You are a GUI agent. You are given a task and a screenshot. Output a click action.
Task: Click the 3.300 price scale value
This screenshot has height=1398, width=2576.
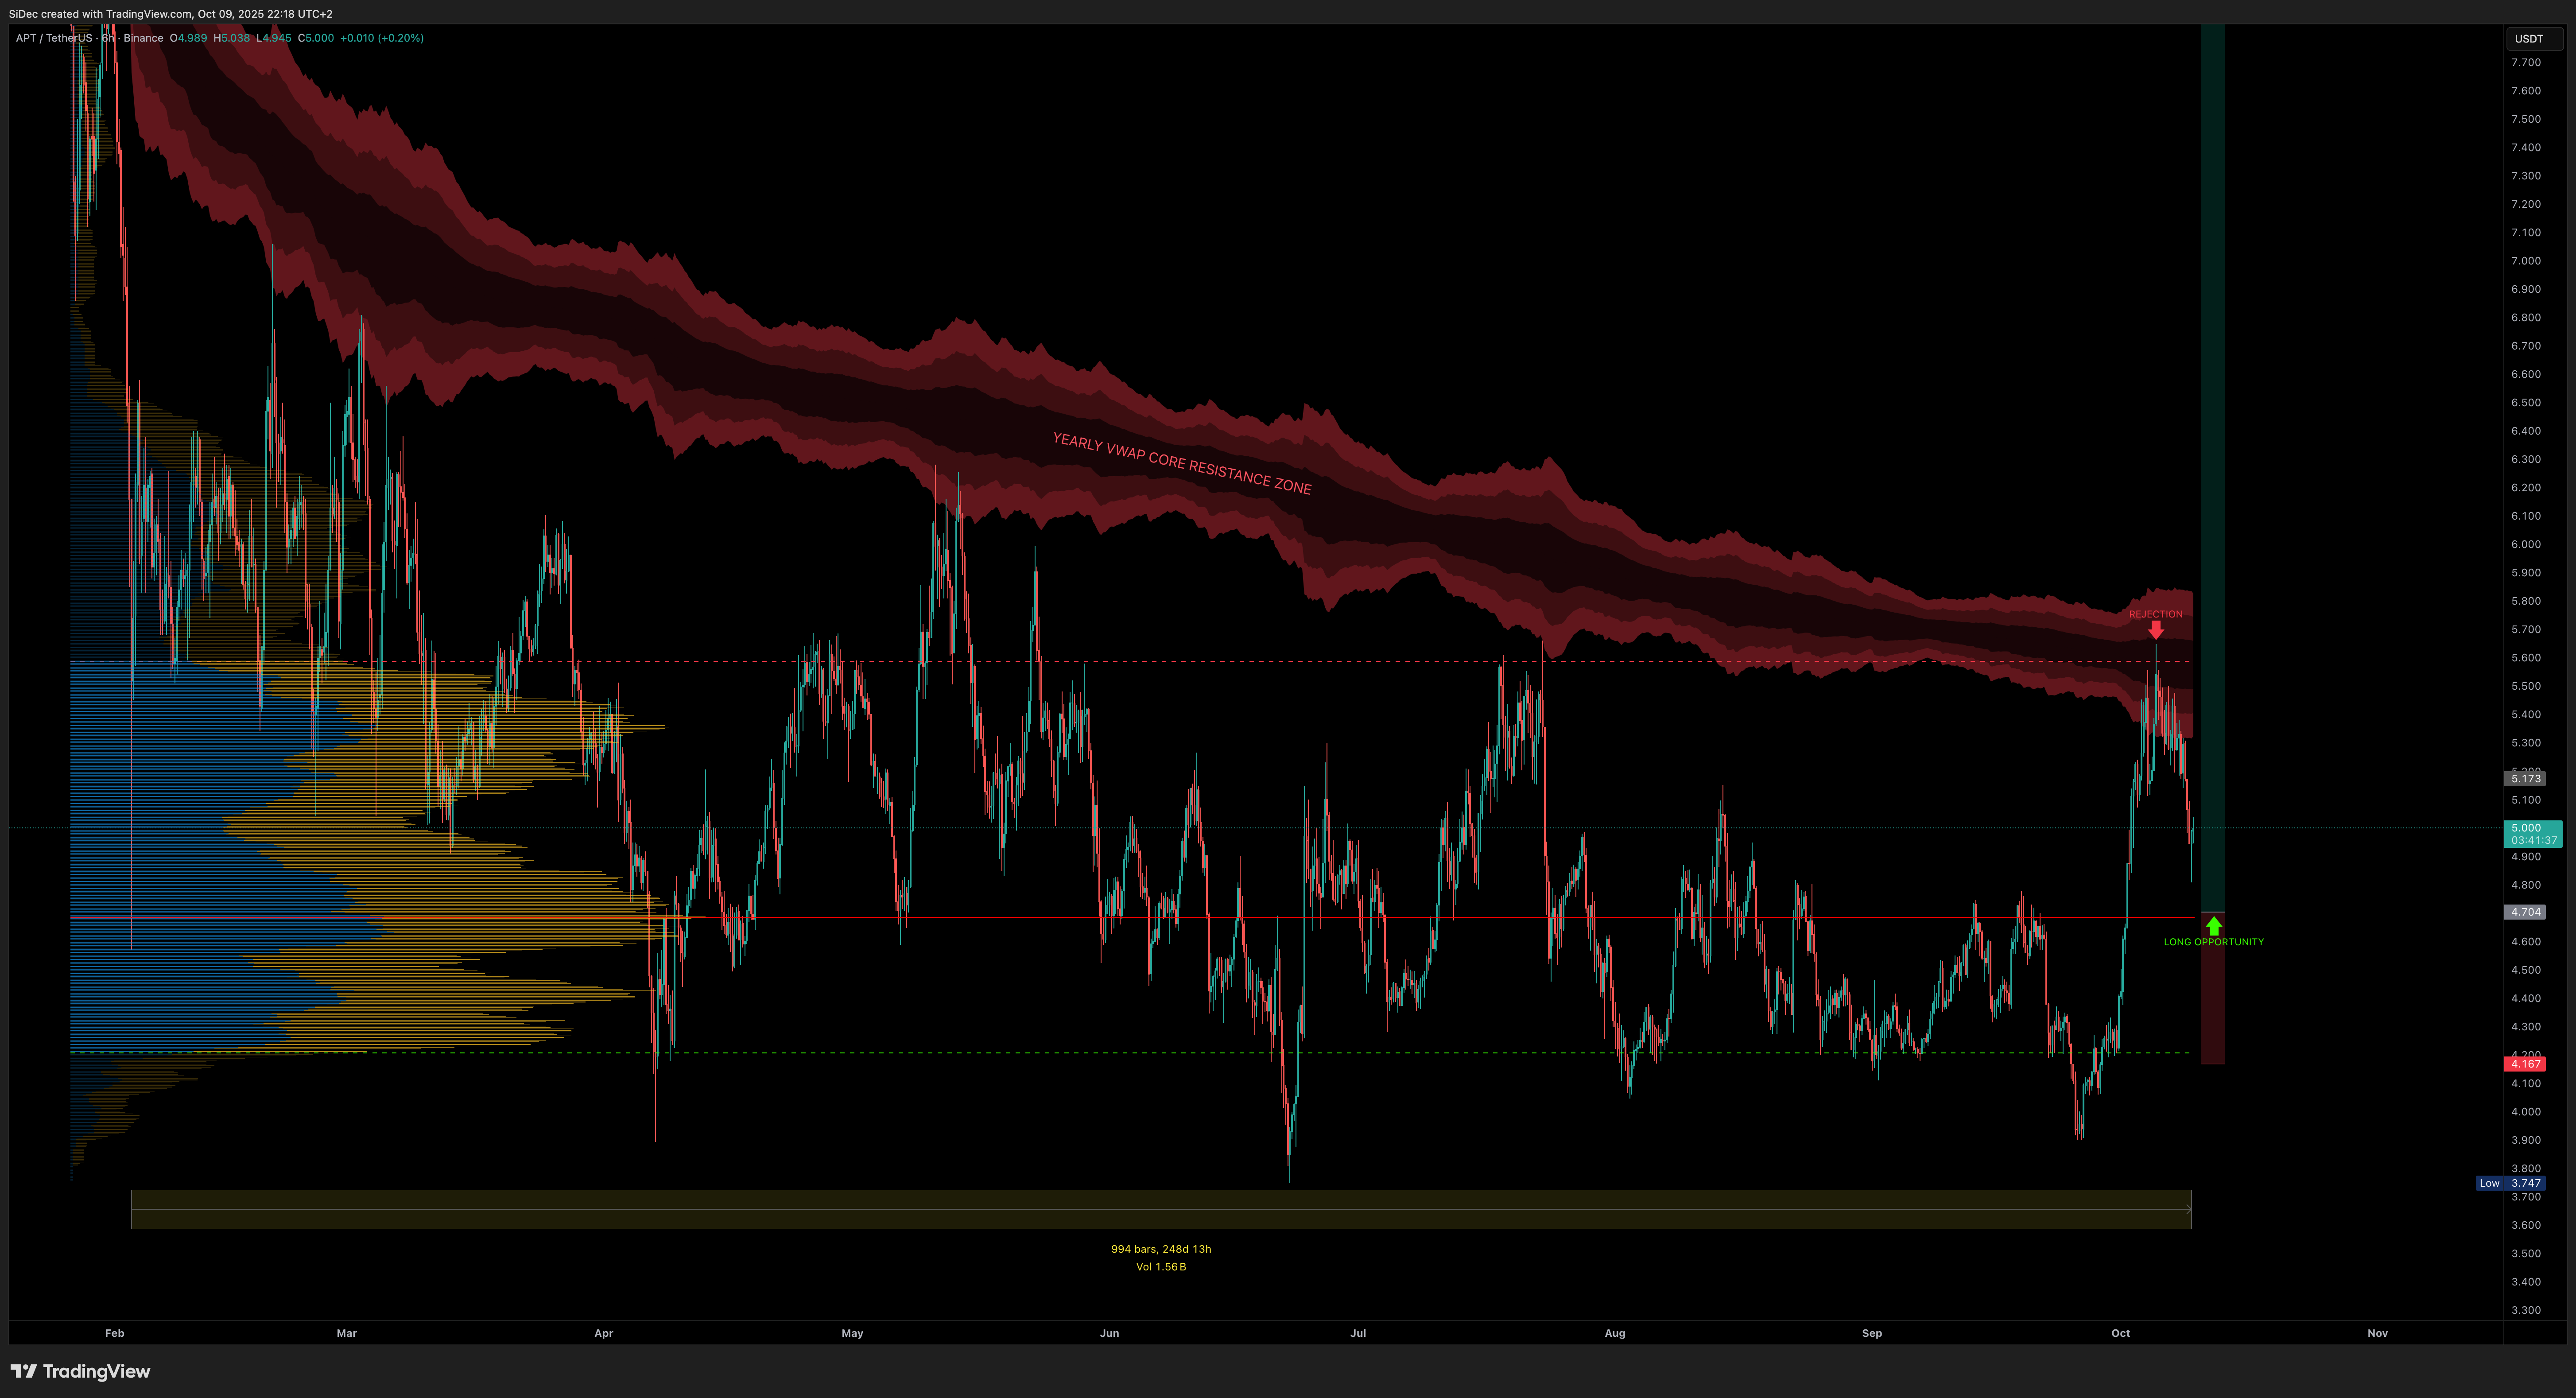[2525, 1310]
